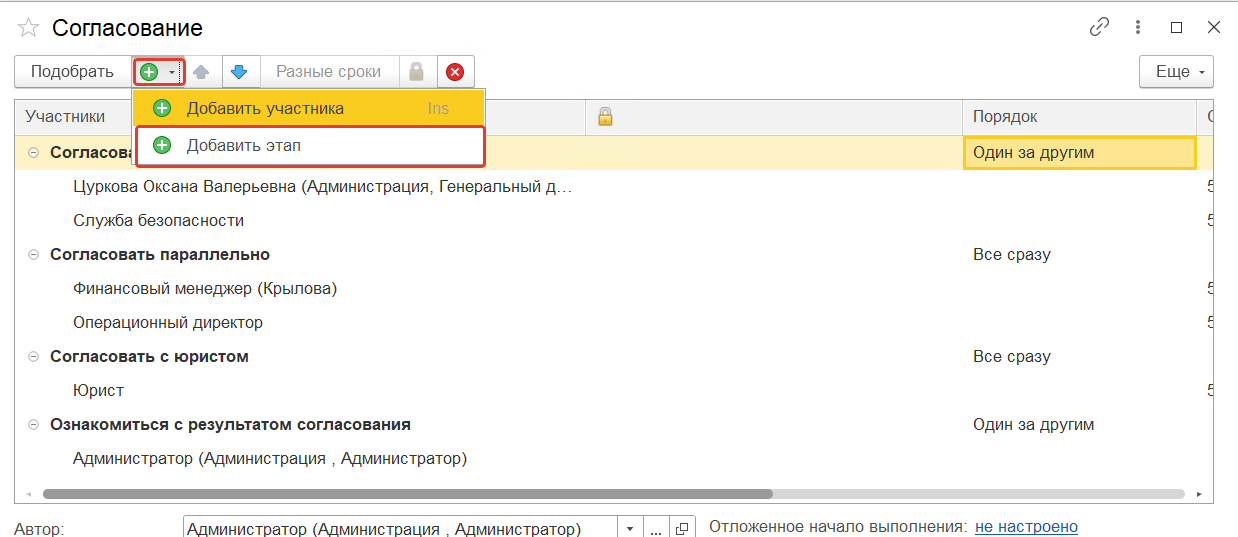Move the row down with the blue arrow

pyautogui.click(x=239, y=72)
